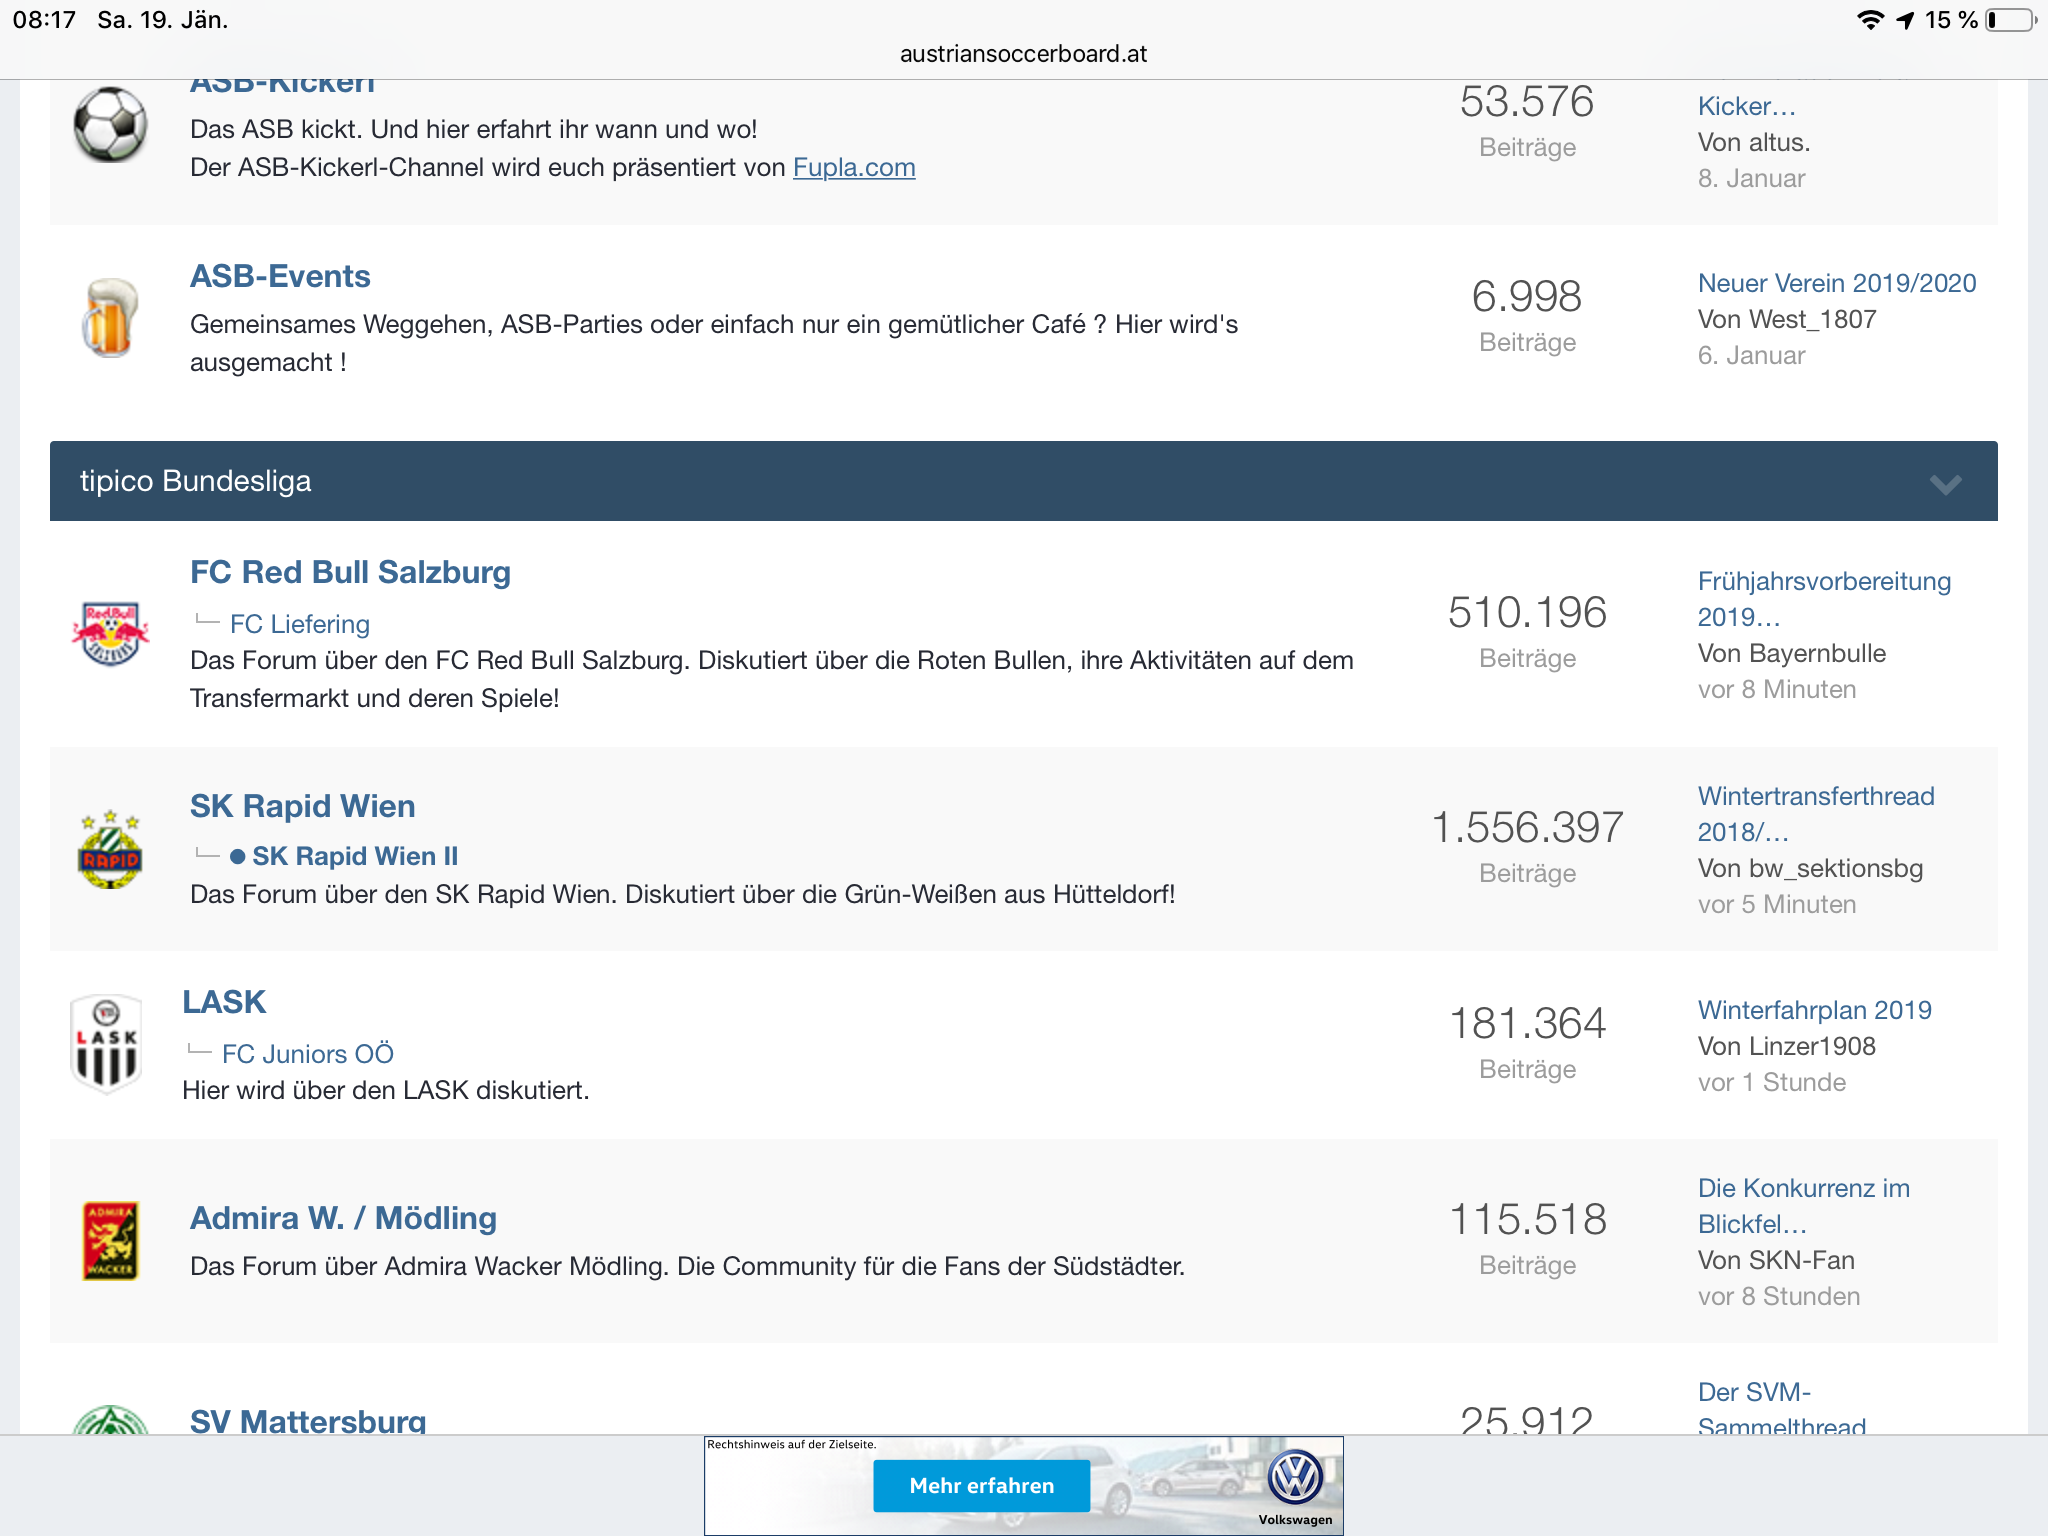The height and width of the screenshot is (1536, 2048).
Task: Open the SV Mattersburg forum
Action: point(308,1420)
